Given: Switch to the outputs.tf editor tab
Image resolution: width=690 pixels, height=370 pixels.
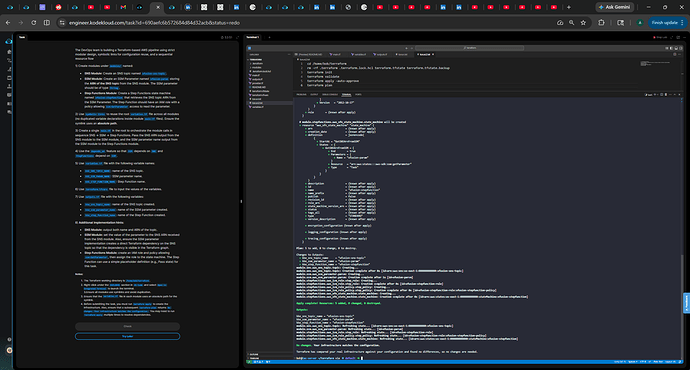Looking at the screenshot, I should point(380,55).
